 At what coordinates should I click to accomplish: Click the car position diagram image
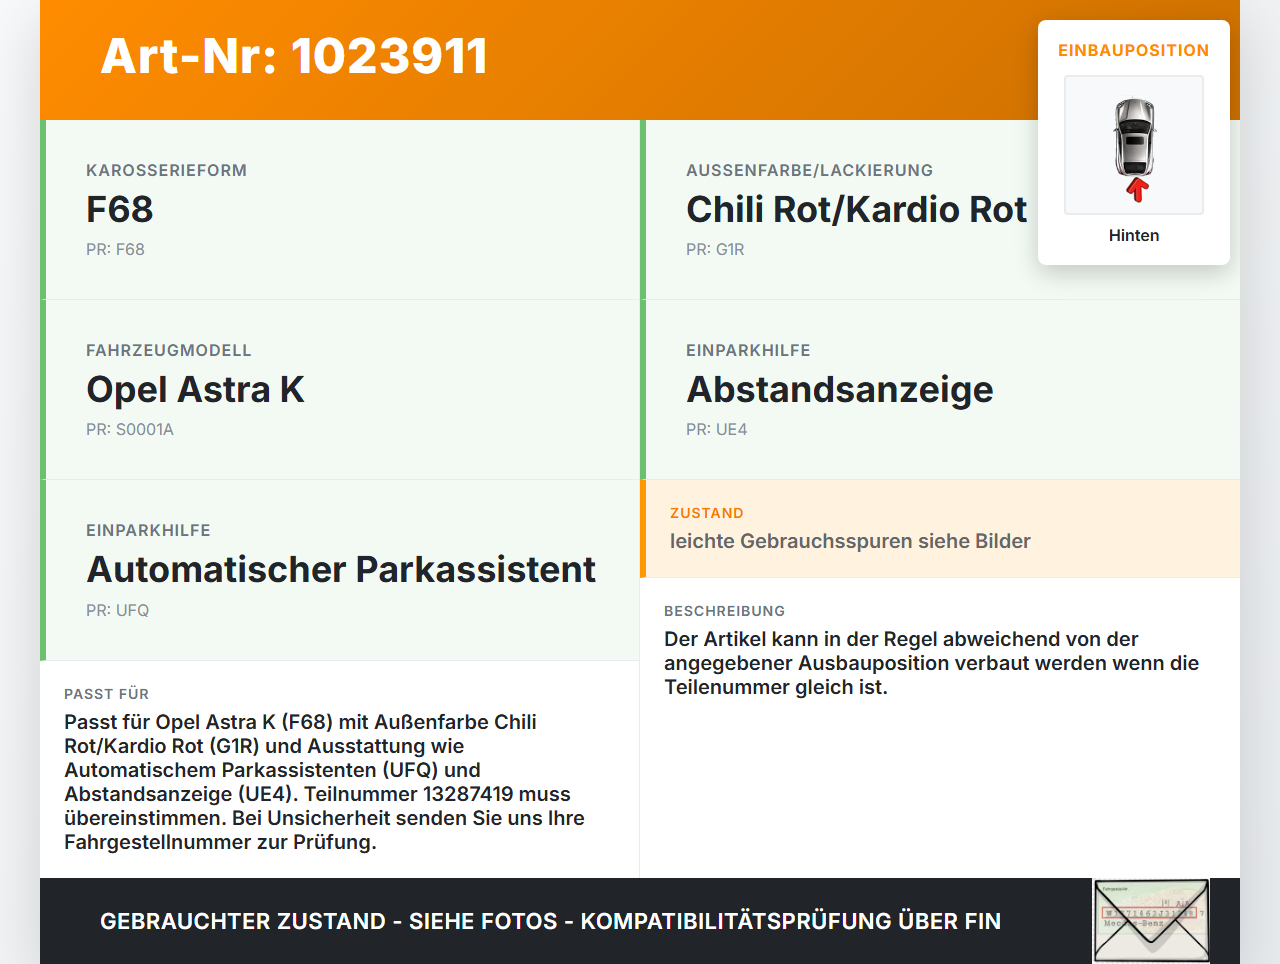coord(1134,145)
